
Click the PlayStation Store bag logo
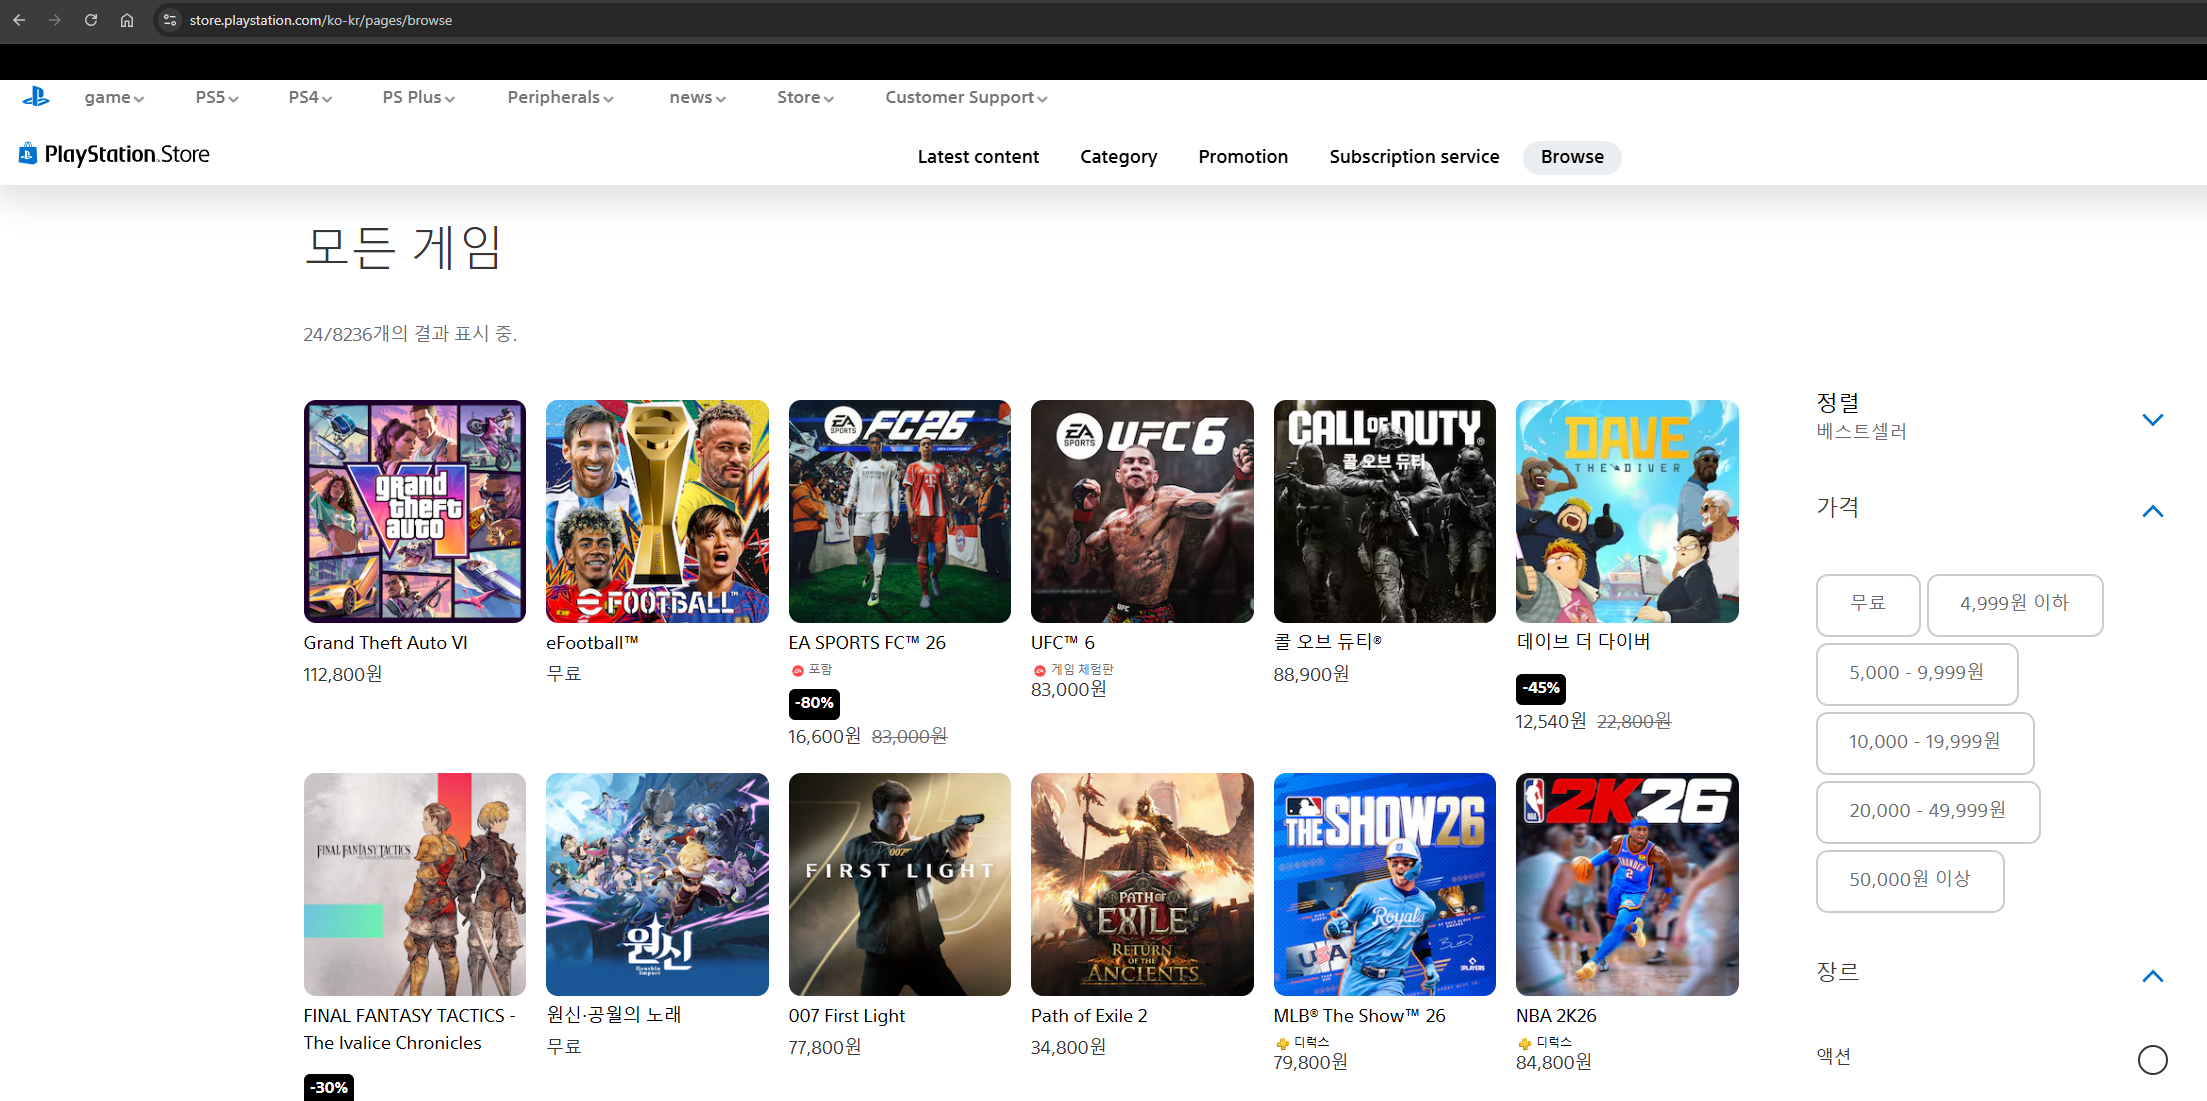coord(27,154)
